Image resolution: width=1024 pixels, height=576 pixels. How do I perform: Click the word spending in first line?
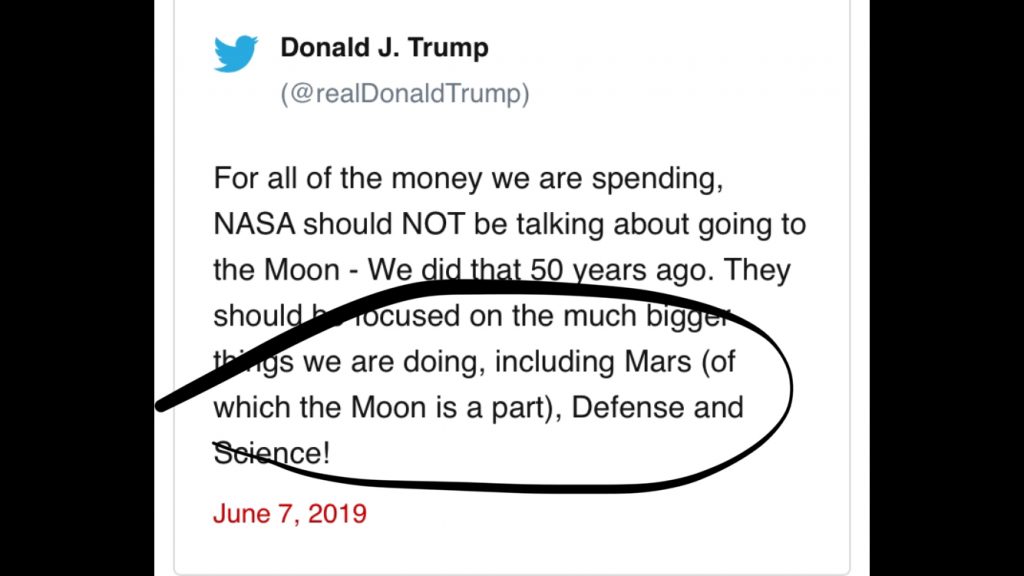point(658,180)
